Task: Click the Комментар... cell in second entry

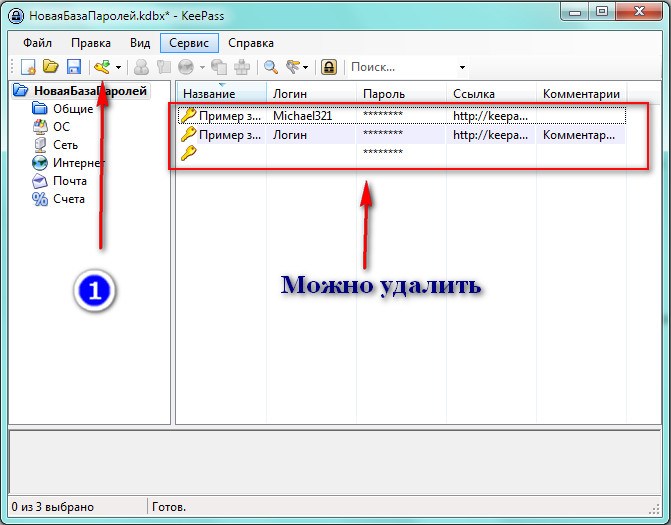Action: pos(579,135)
